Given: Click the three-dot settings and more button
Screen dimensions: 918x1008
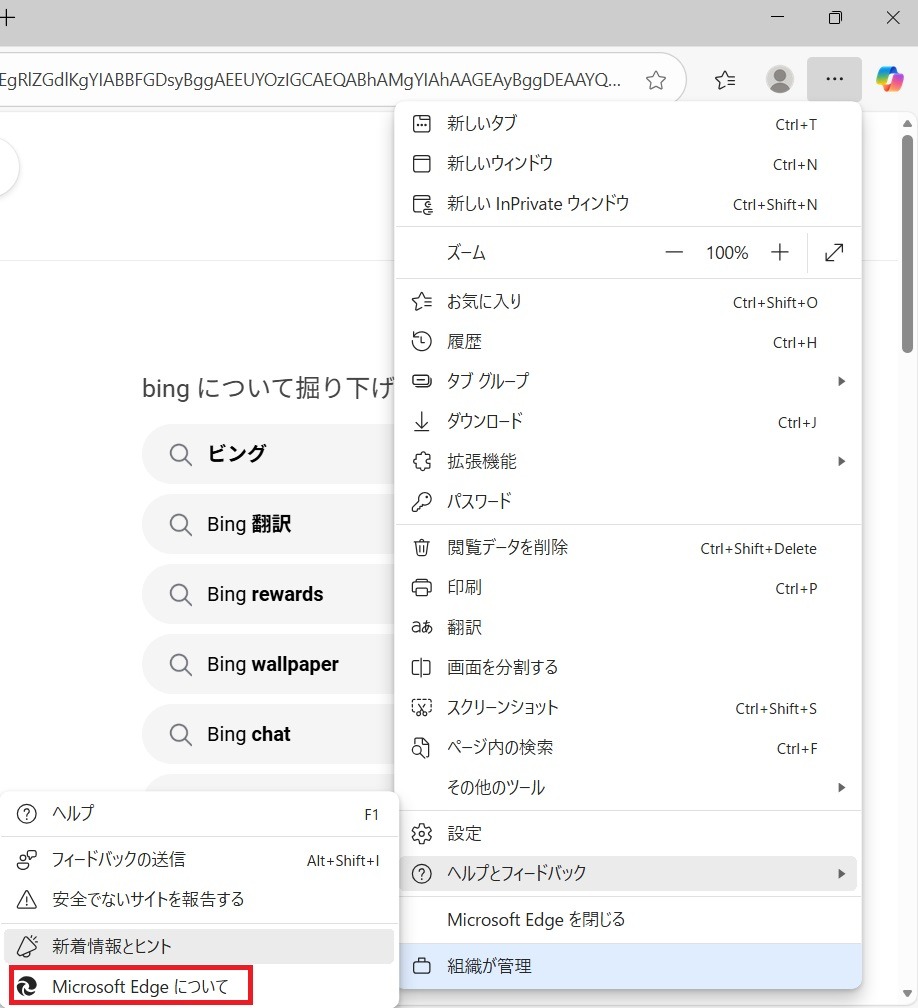Looking at the screenshot, I should point(834,79).
